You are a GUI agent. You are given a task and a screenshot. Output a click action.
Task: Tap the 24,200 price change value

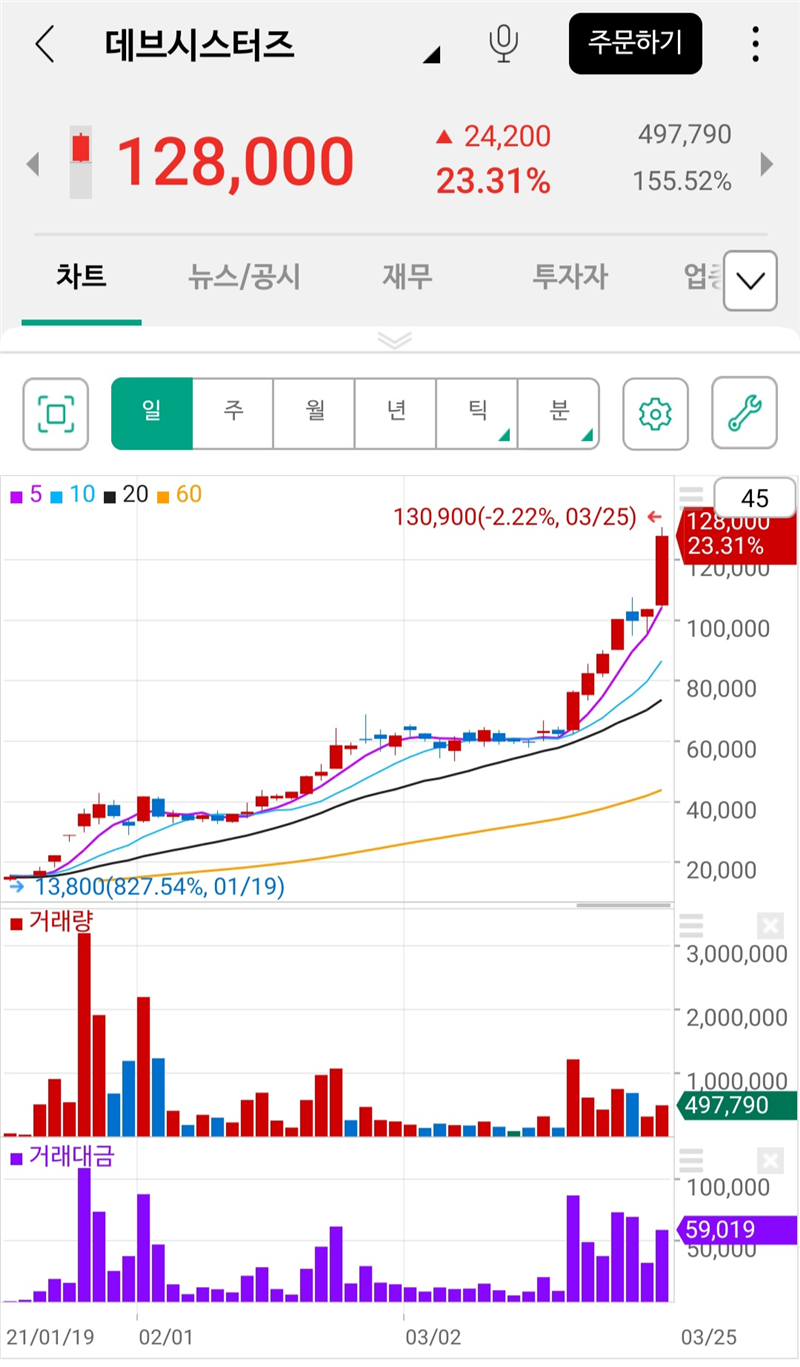click(x=493, y=135)
